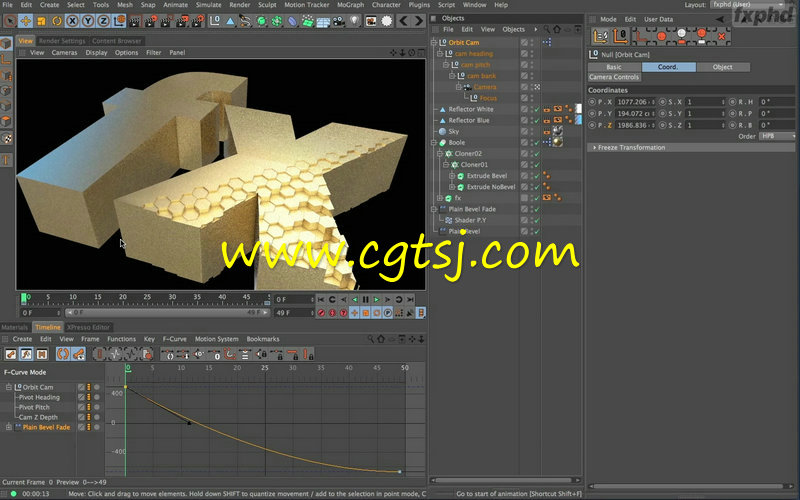Select the Live Selection arrow tool
The image size is (800, 500).
click(10, 21)
